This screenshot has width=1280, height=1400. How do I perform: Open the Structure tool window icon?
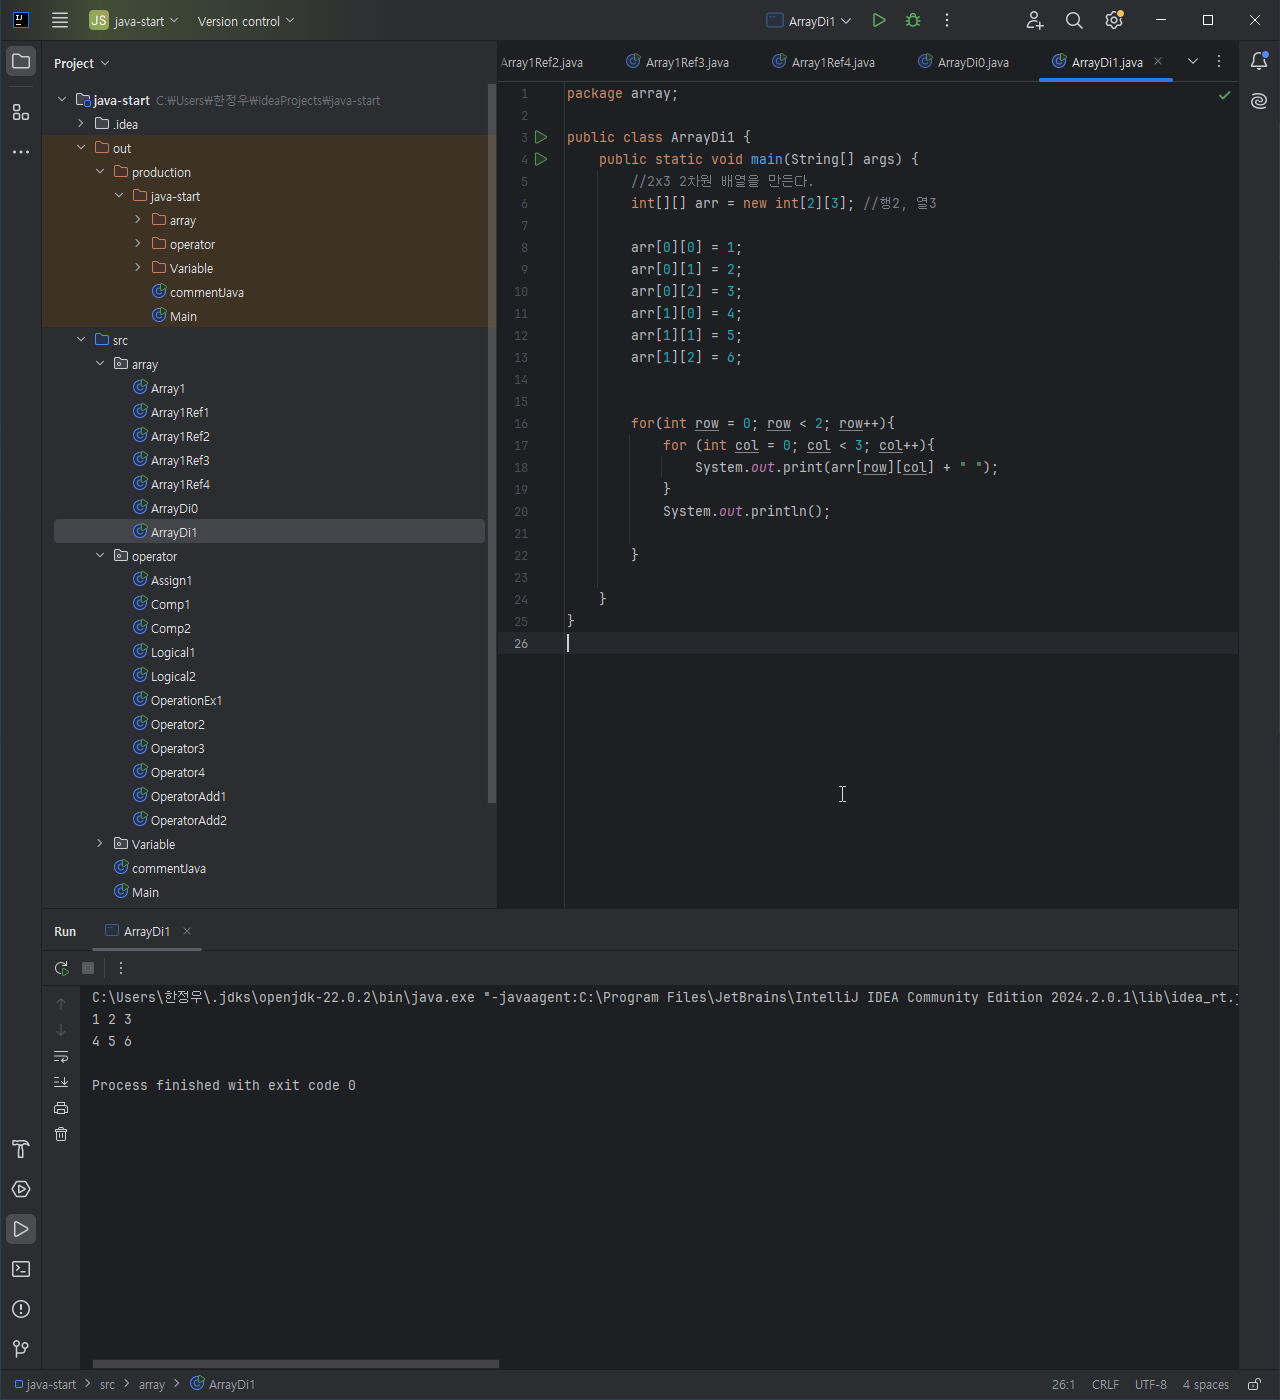pyautogui.click(x=21, y=112)
